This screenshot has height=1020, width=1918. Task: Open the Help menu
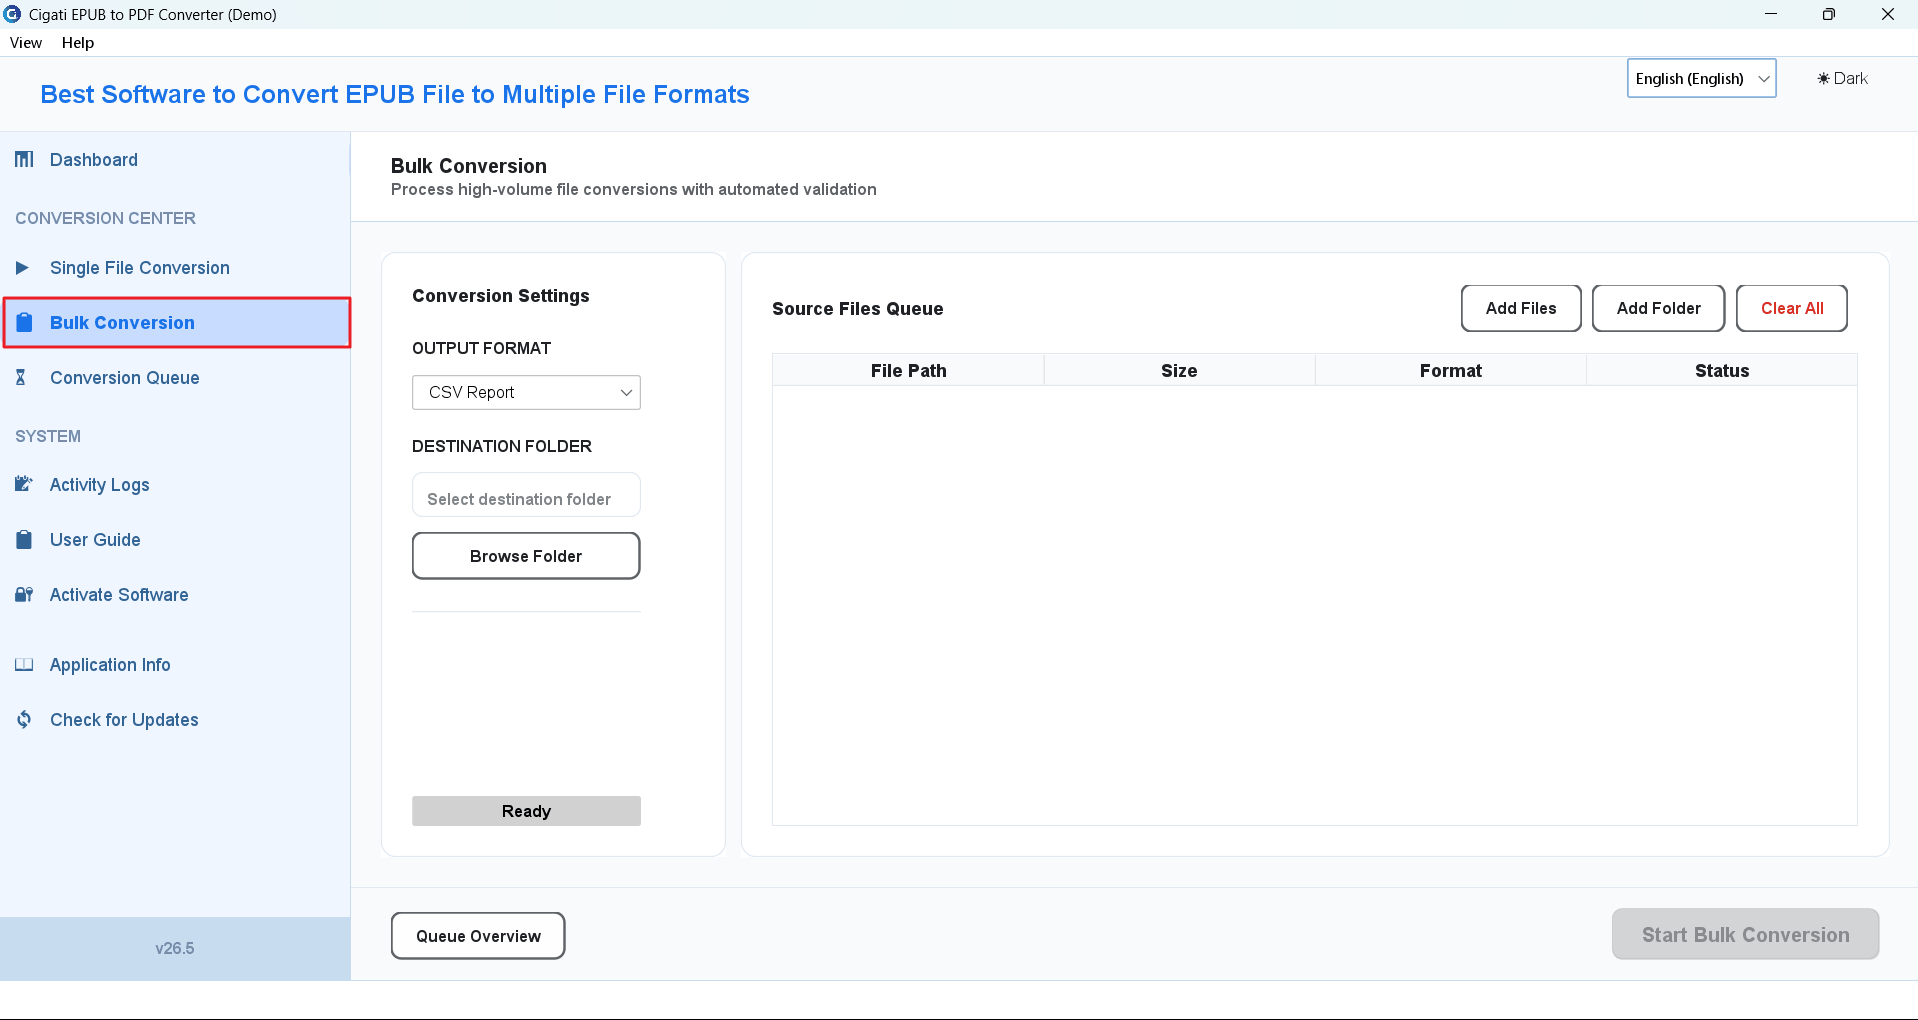click(x=78, y=43)
